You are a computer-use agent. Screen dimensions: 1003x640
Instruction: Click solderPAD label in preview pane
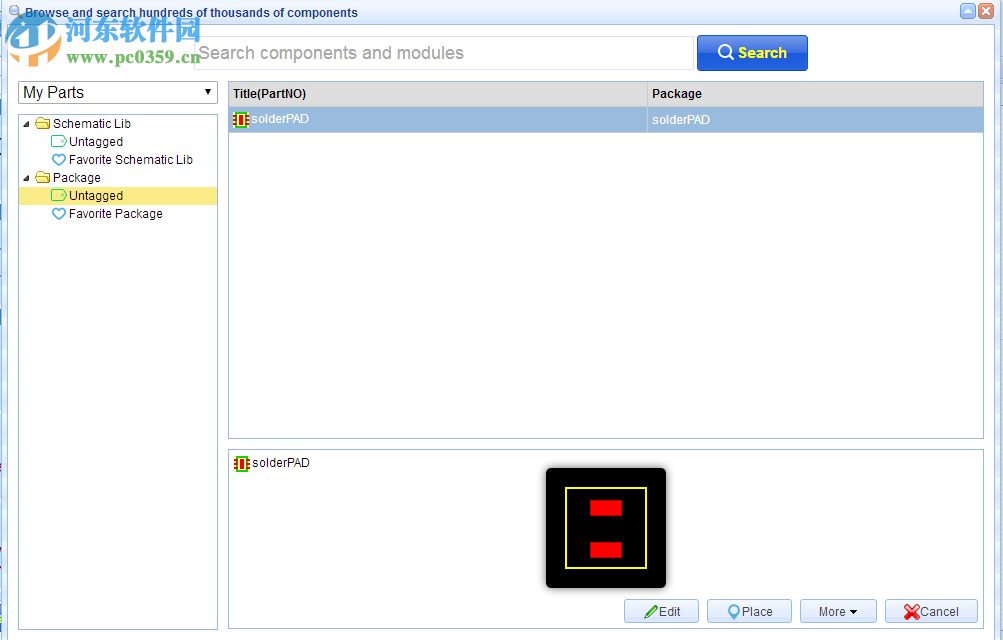pyautogui.click(x=281, y=463)
